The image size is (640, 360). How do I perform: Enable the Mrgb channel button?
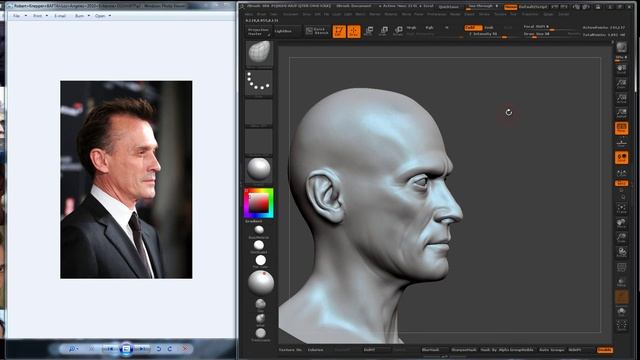411,27
